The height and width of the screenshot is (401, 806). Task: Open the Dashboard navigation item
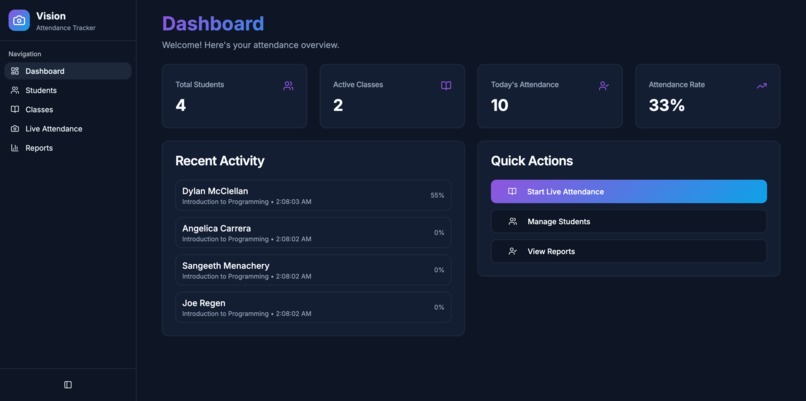click(x=68, y=71)
